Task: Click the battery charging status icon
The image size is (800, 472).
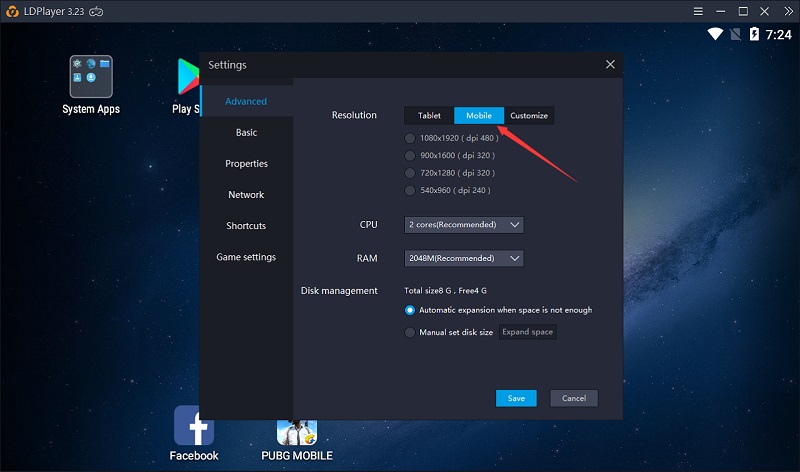Action: [754, 34]
